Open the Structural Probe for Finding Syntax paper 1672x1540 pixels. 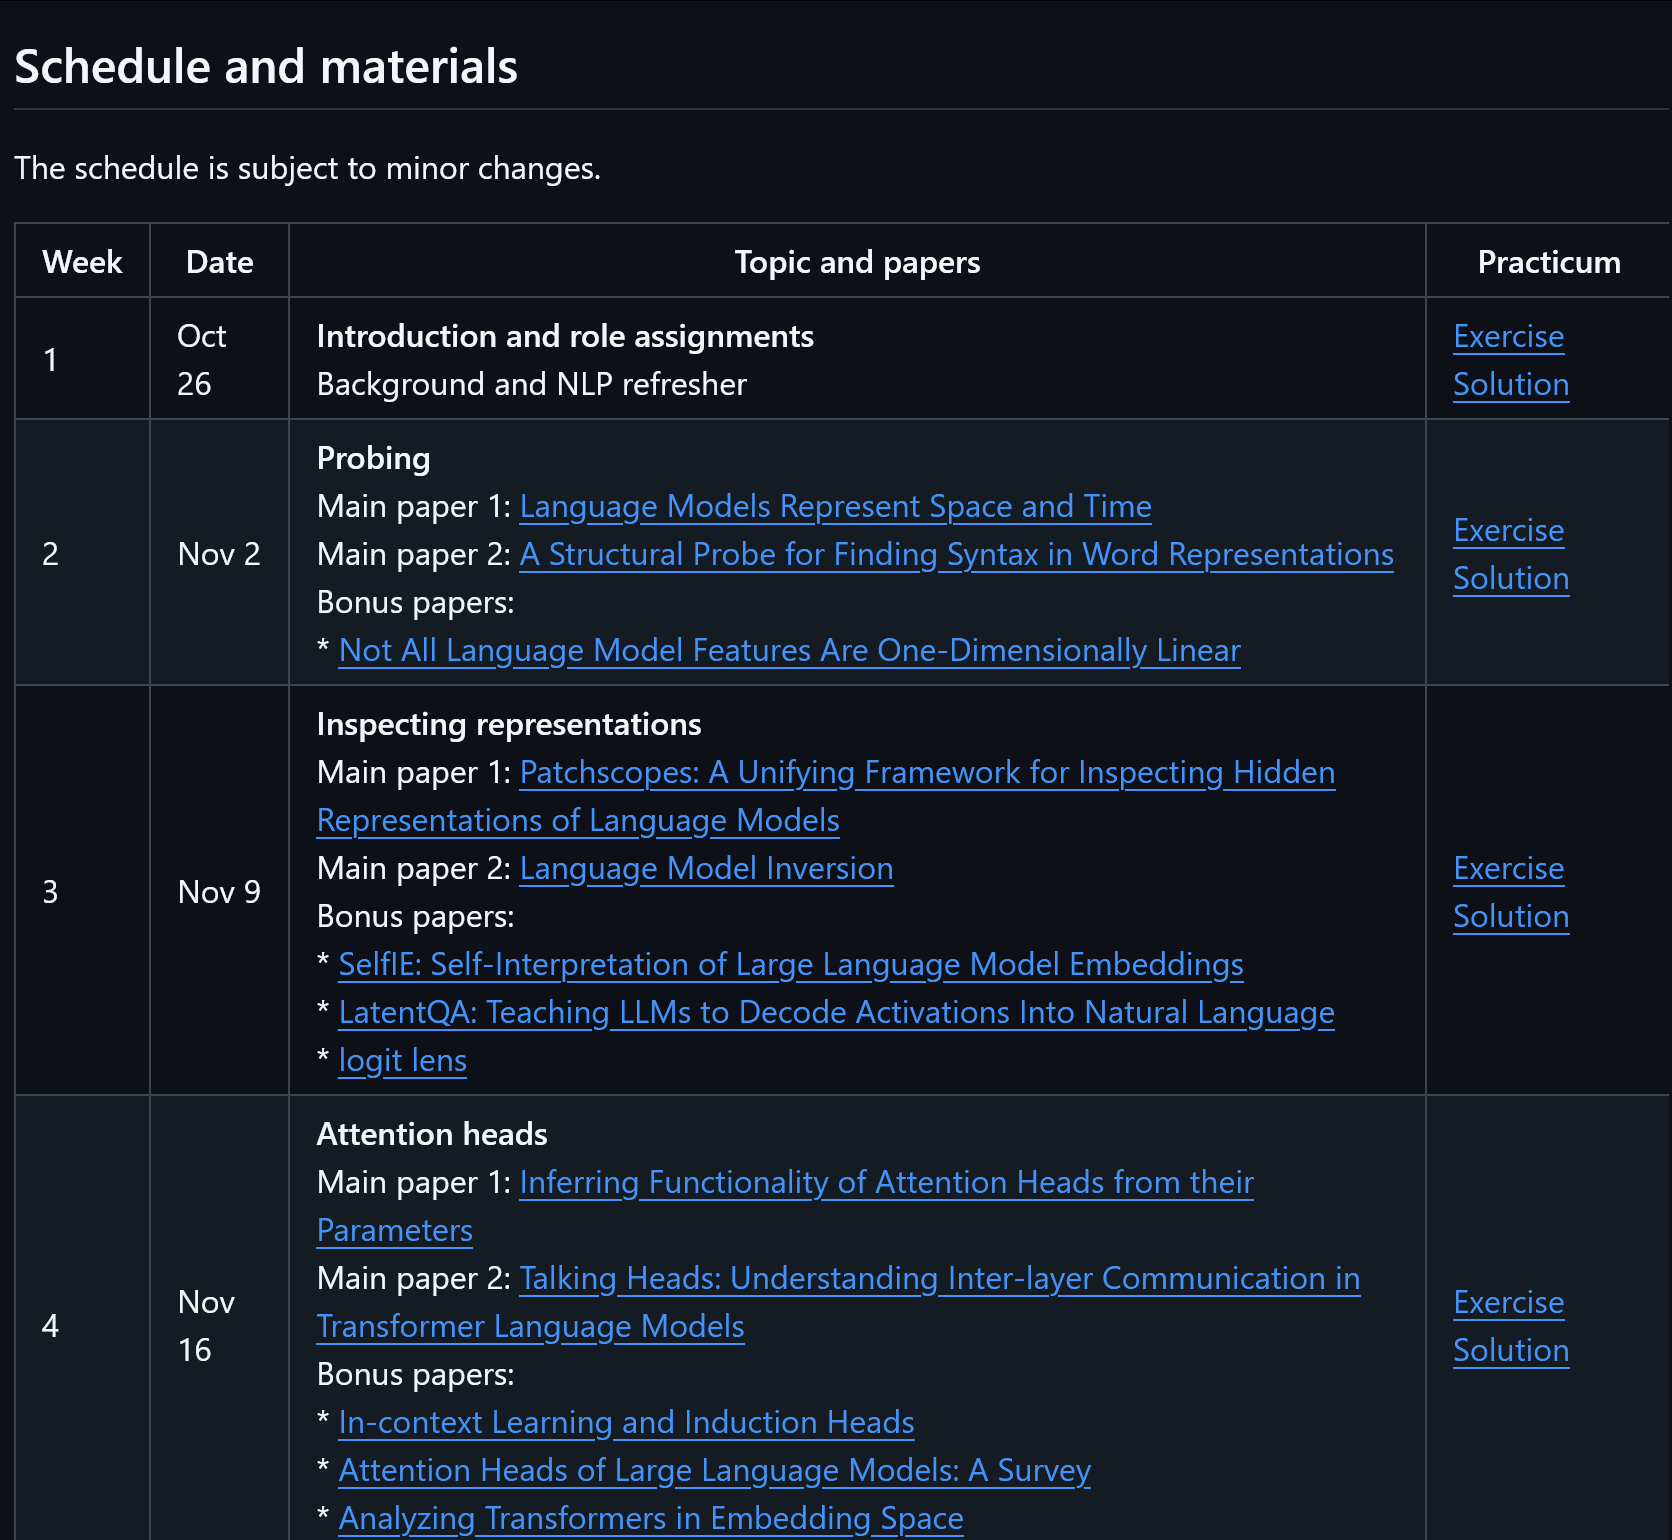955,555
